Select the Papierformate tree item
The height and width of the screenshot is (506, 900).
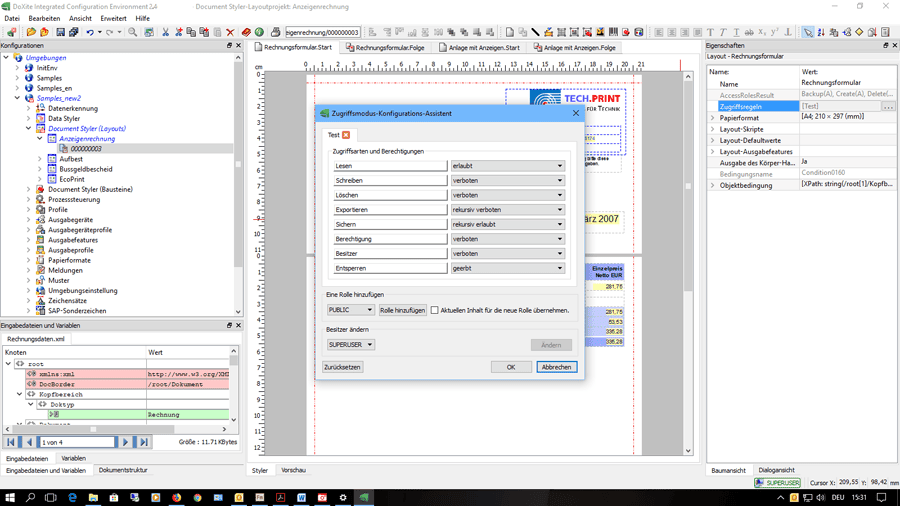coord(69,260)
